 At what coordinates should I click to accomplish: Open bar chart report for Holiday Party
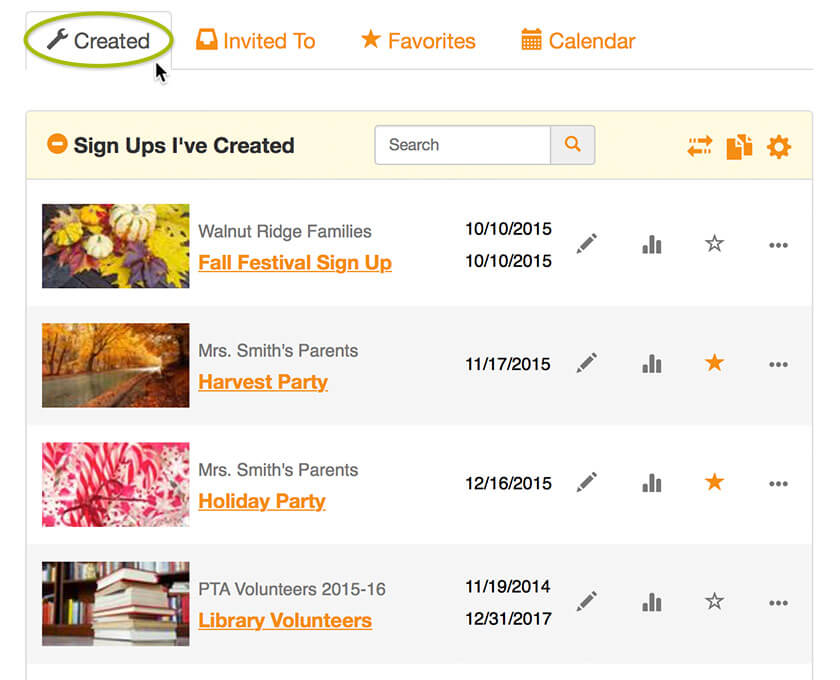click(651, 483)
